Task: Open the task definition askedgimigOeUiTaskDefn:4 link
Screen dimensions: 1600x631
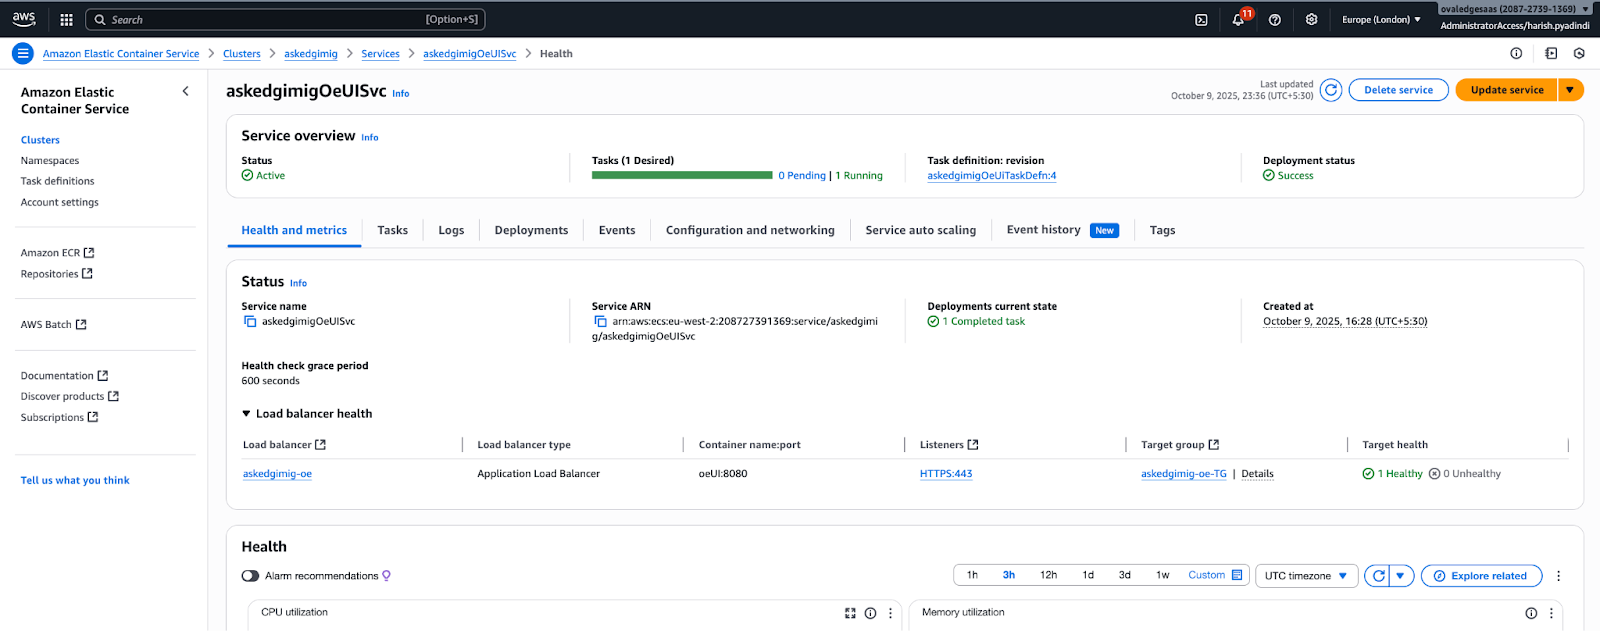Action: click(991, 176)
